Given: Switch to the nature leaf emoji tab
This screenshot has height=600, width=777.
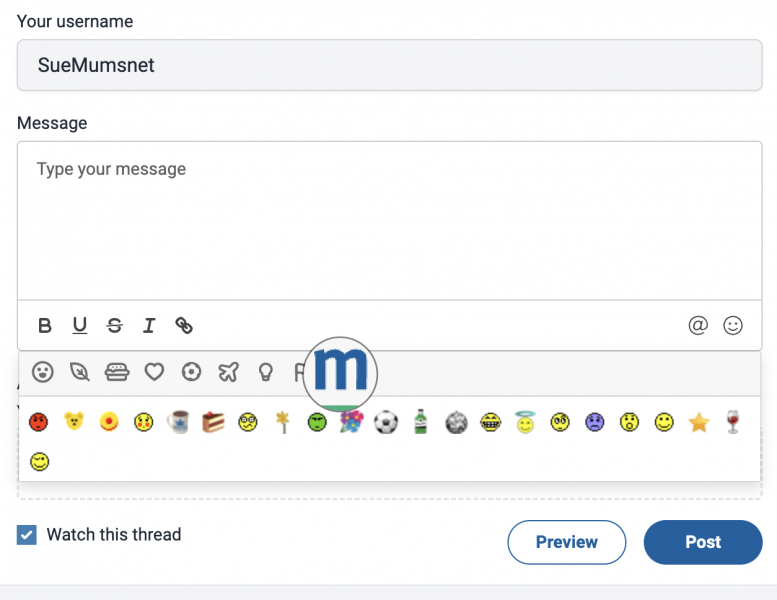Looking at the screenshot, I should pos(79,372).
